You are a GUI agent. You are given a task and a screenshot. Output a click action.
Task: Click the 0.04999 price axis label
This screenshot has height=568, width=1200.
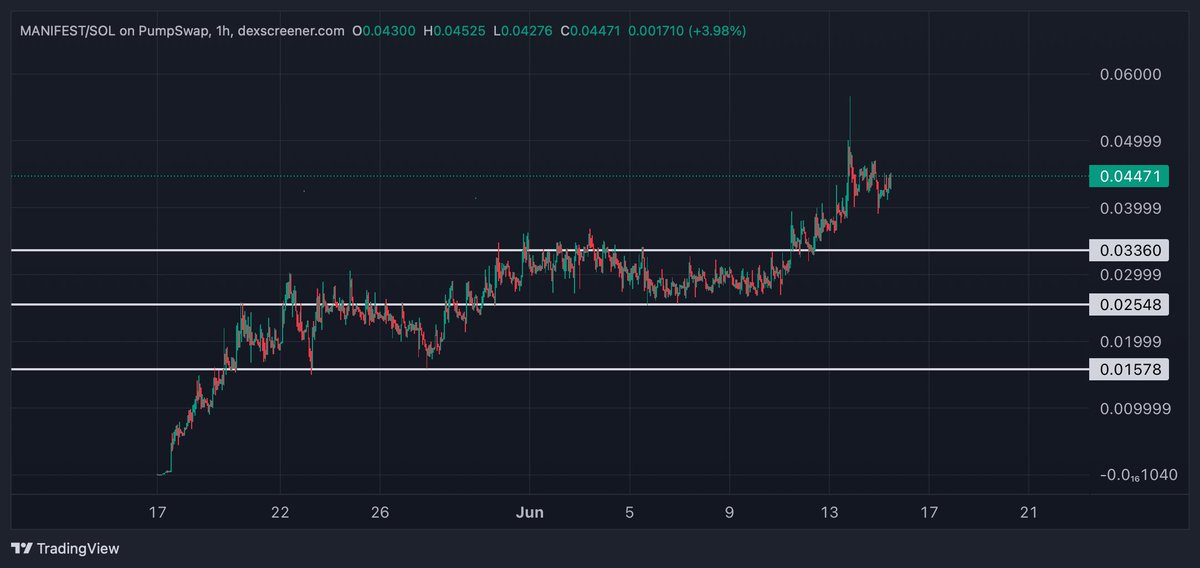(x=1130, y=141)
